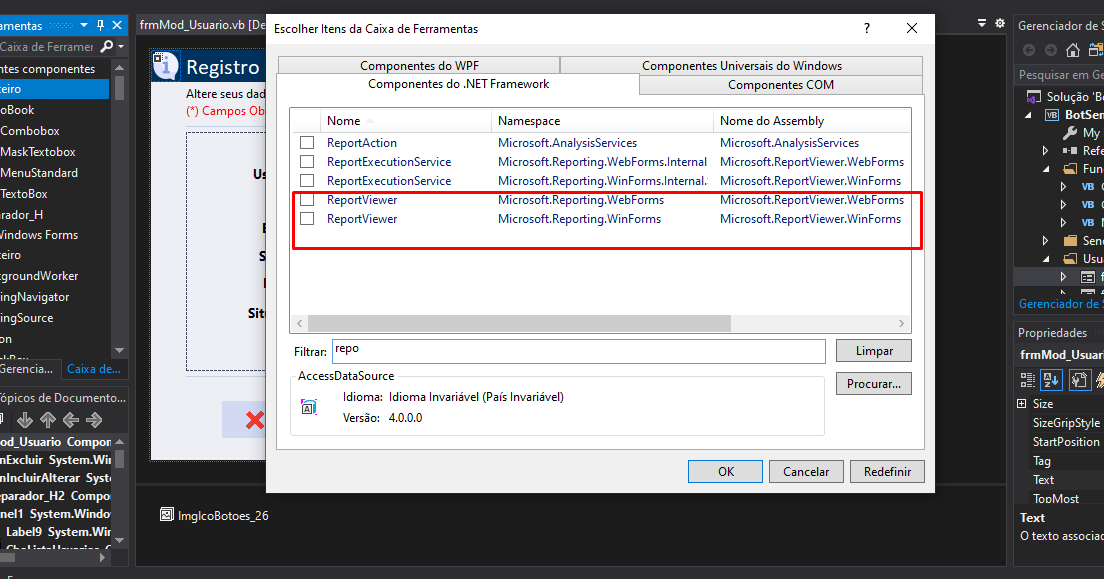This screenshot has width=1104, height=579.
Task: Click the document well gear icon
Action: coord(1000,23)
